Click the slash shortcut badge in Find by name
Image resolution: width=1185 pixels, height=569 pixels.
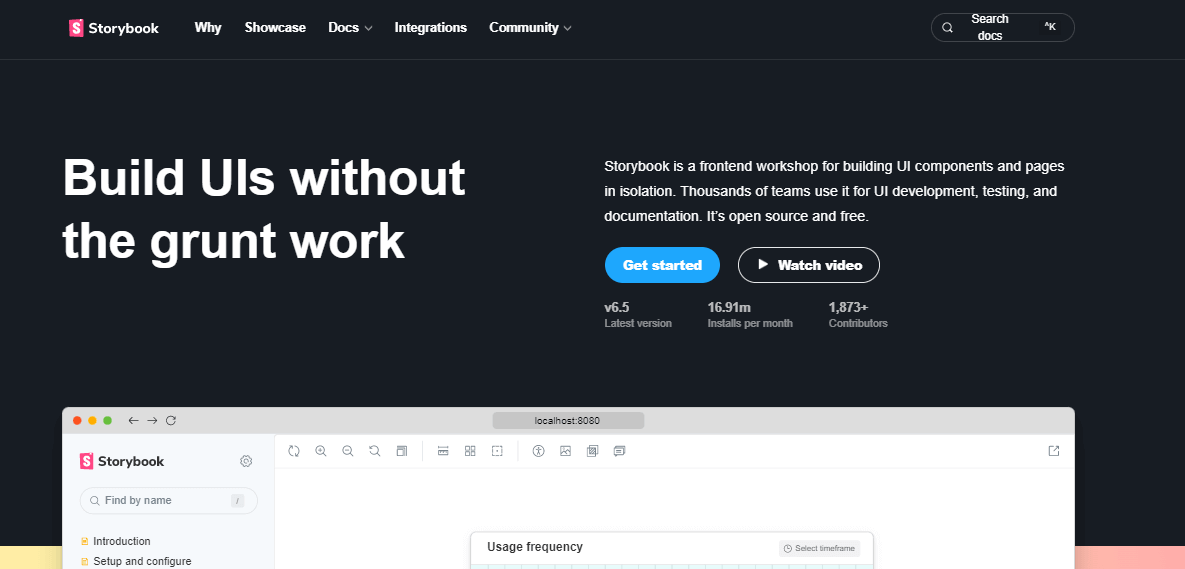point(237,500)
